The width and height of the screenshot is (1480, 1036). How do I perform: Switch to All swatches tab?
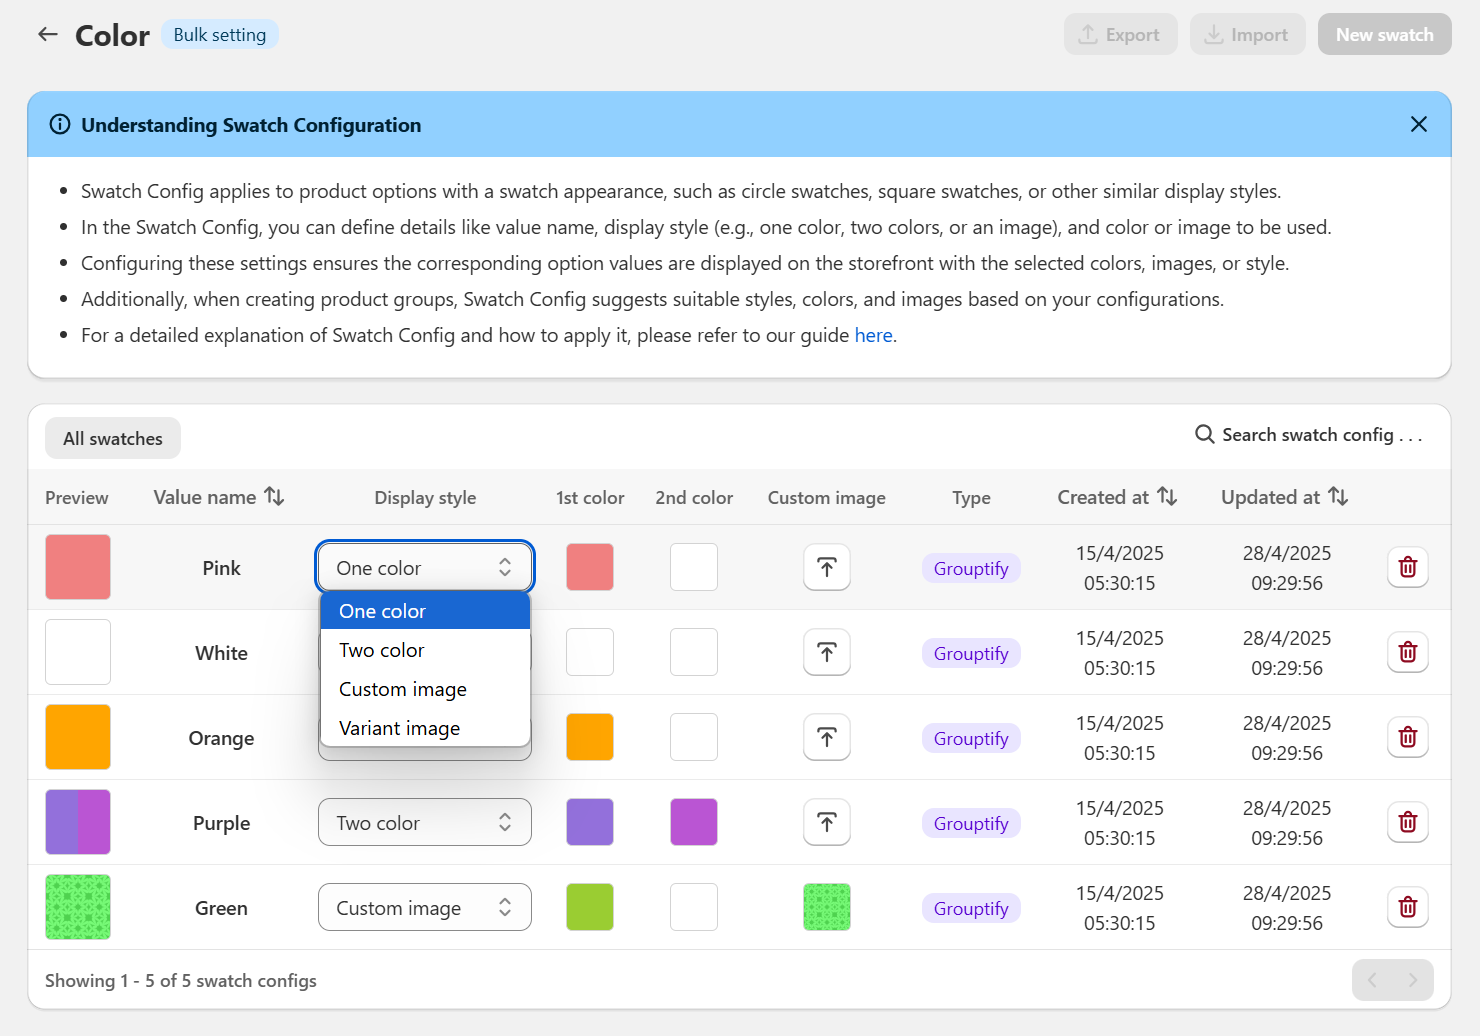coord(113,438)
